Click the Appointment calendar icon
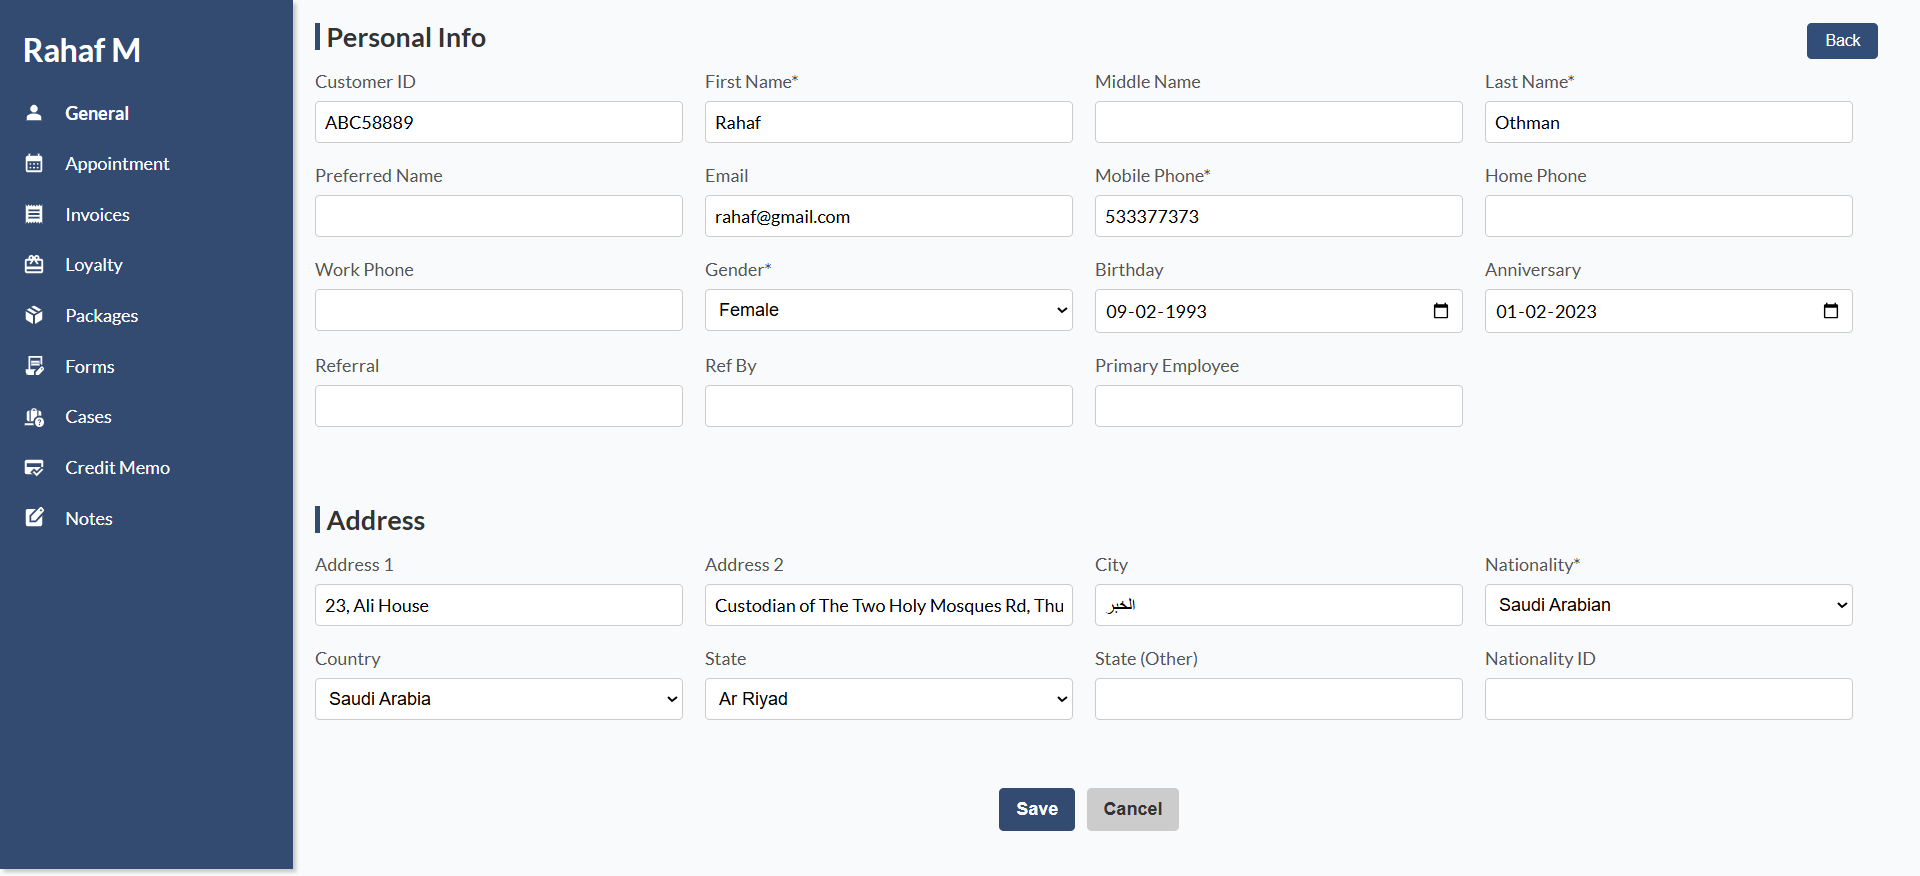Screen dimensions: 1920x876 [34, 164]
